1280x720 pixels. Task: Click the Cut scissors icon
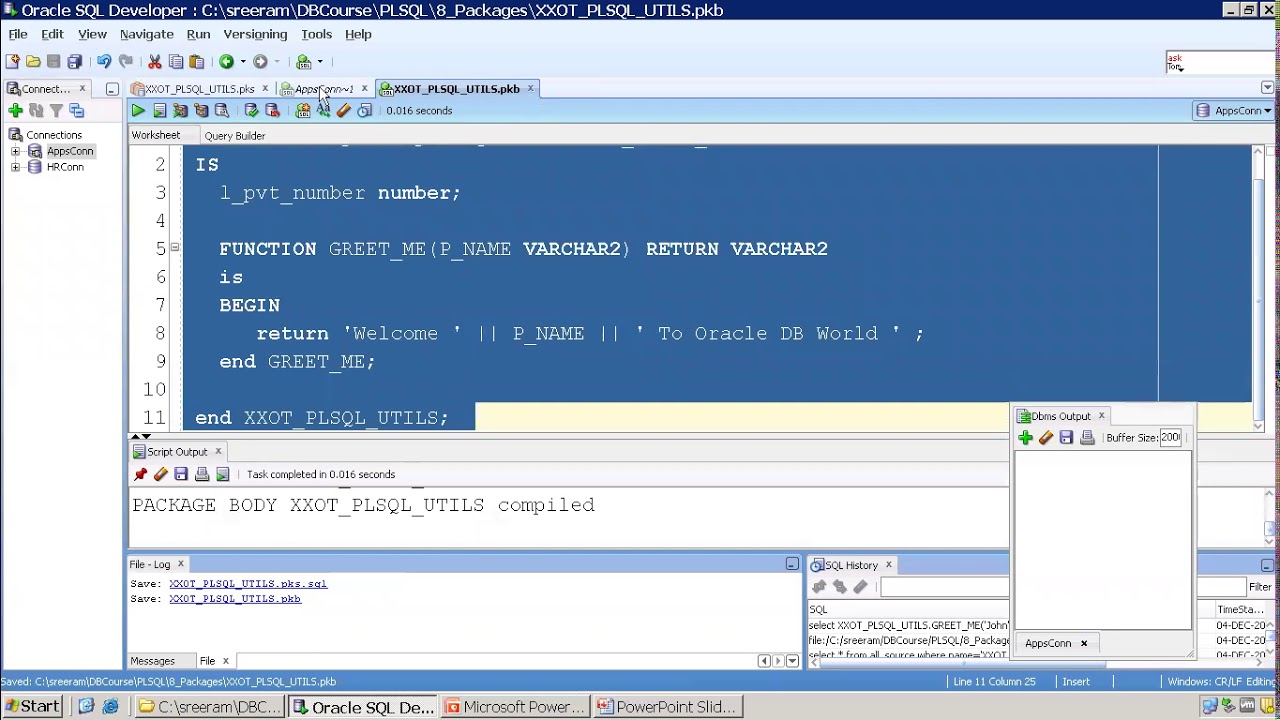(155, 62)
